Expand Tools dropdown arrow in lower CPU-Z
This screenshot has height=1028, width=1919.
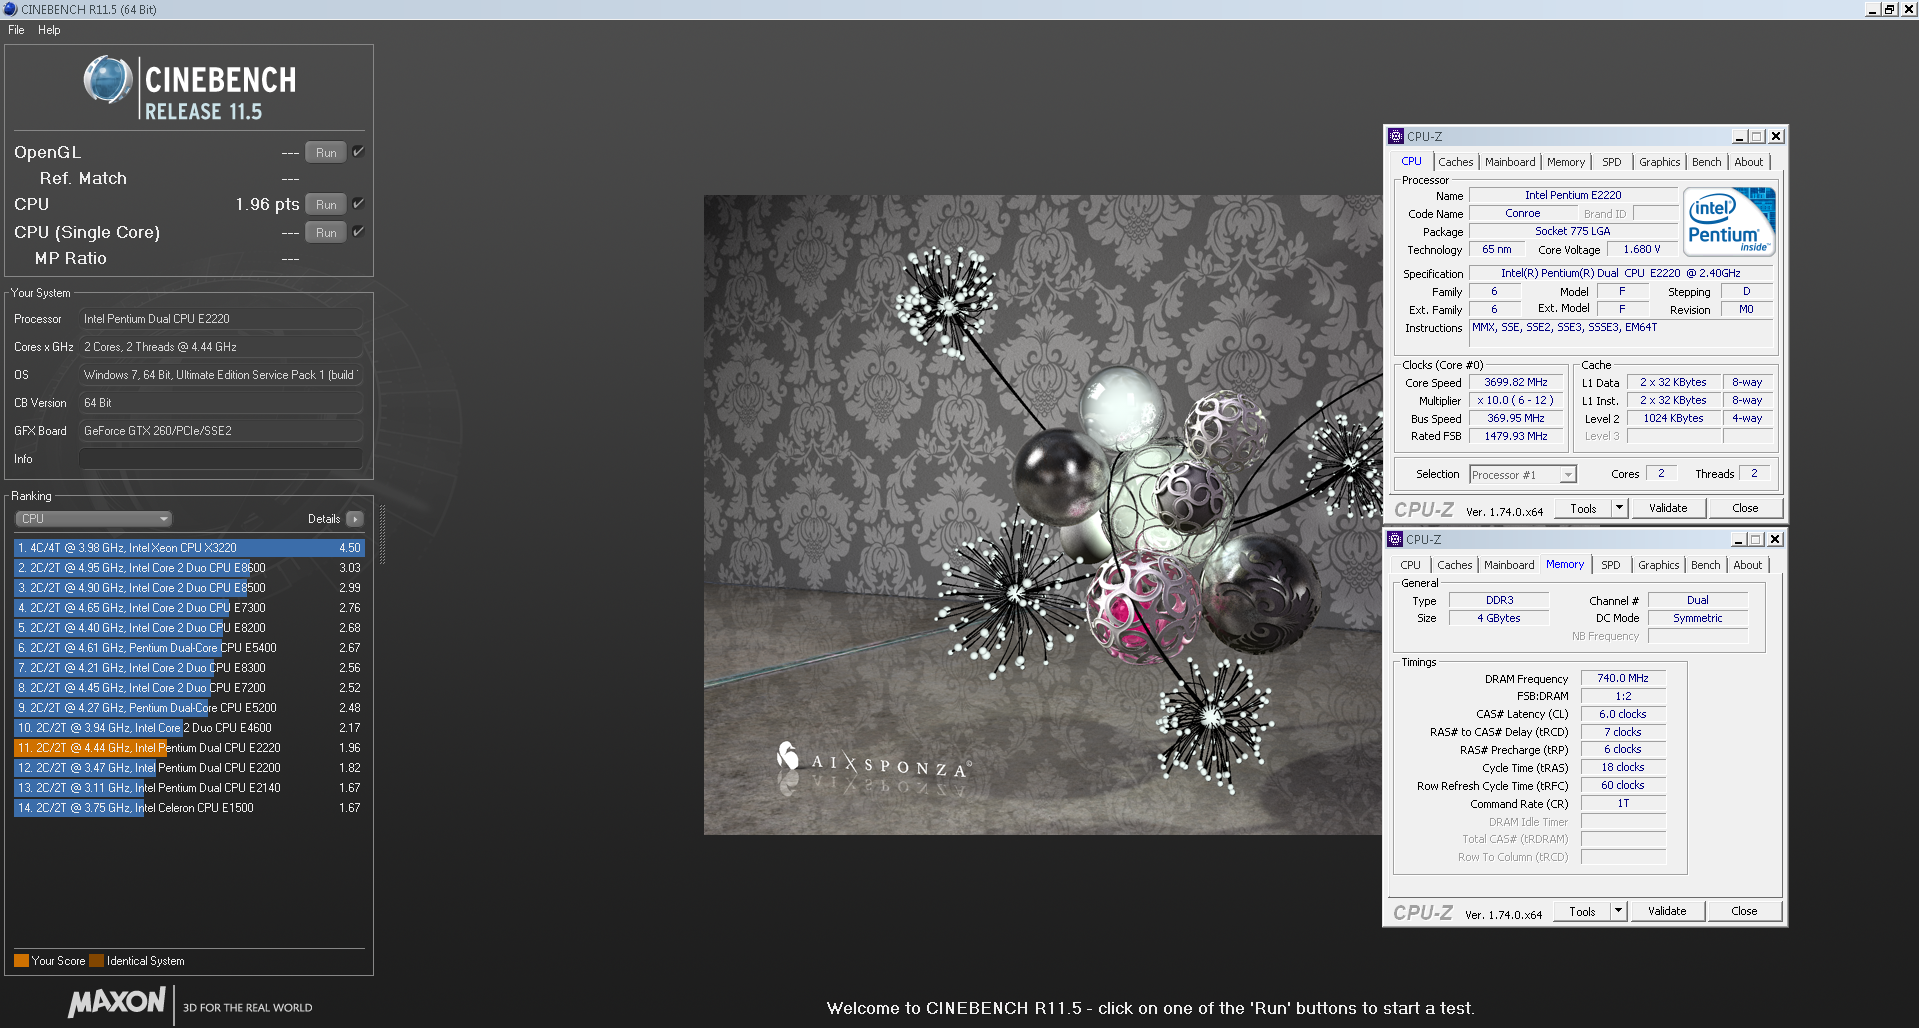1618,911
